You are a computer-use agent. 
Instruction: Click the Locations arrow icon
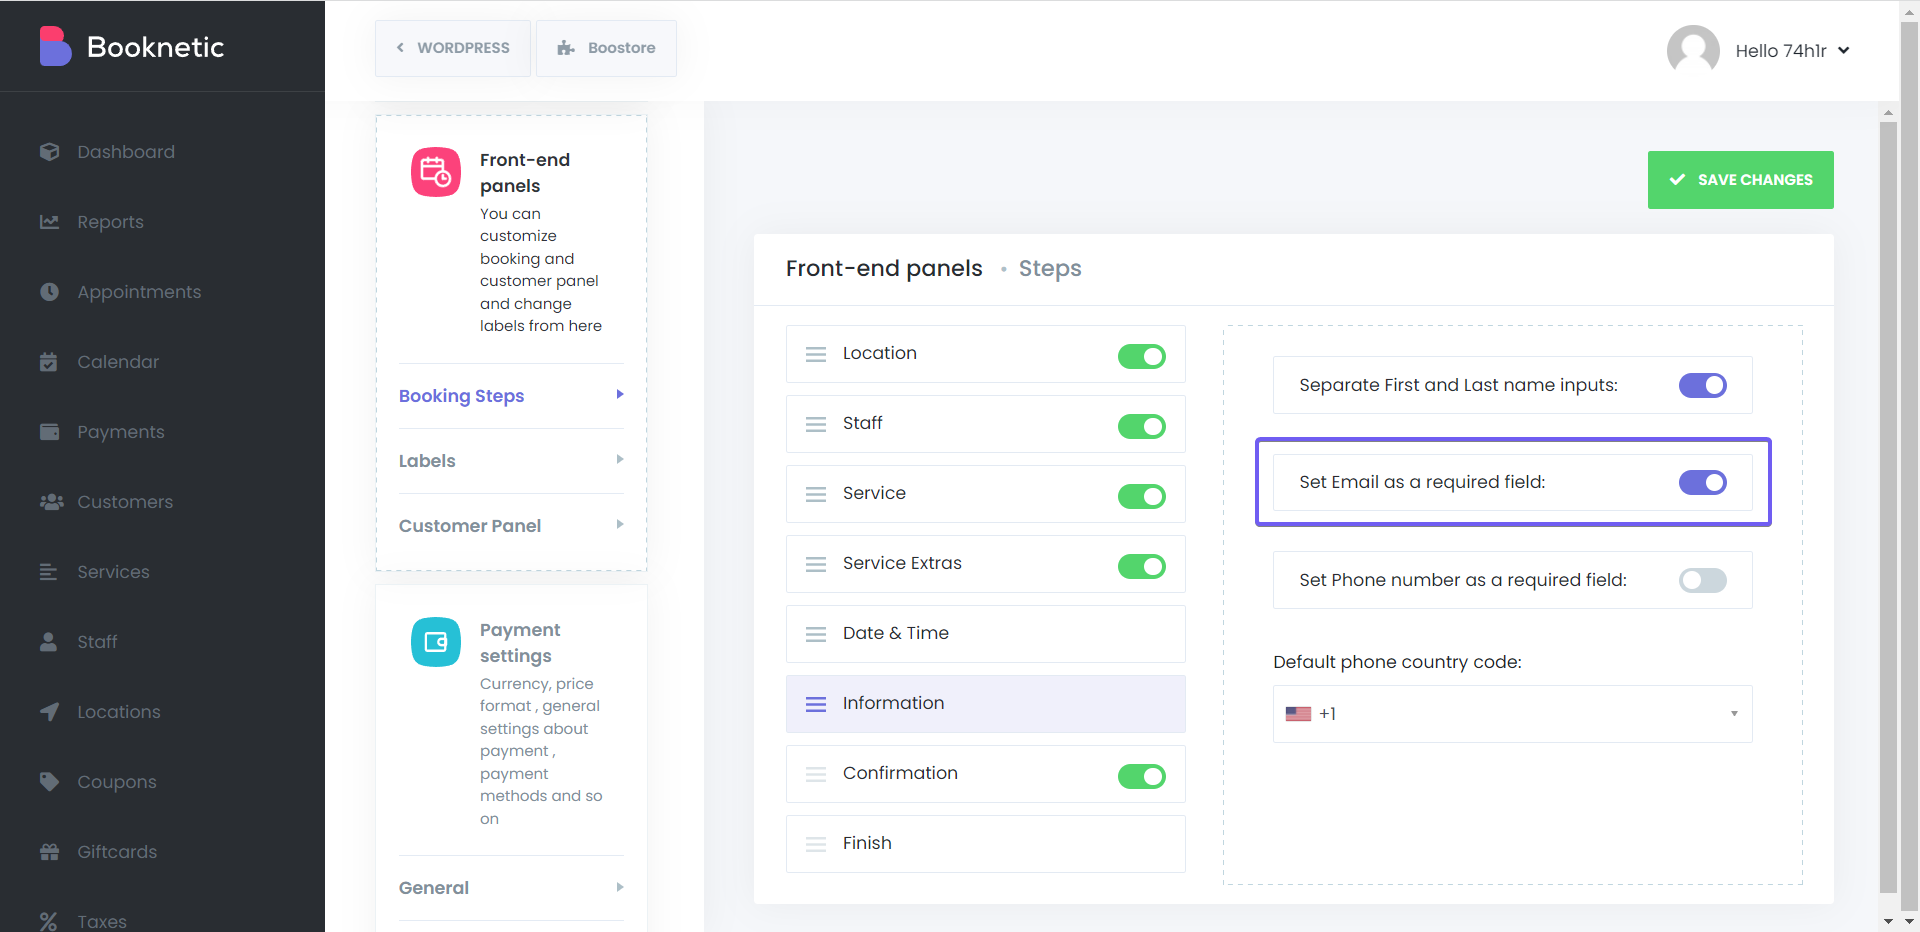[x=49, y=712]
